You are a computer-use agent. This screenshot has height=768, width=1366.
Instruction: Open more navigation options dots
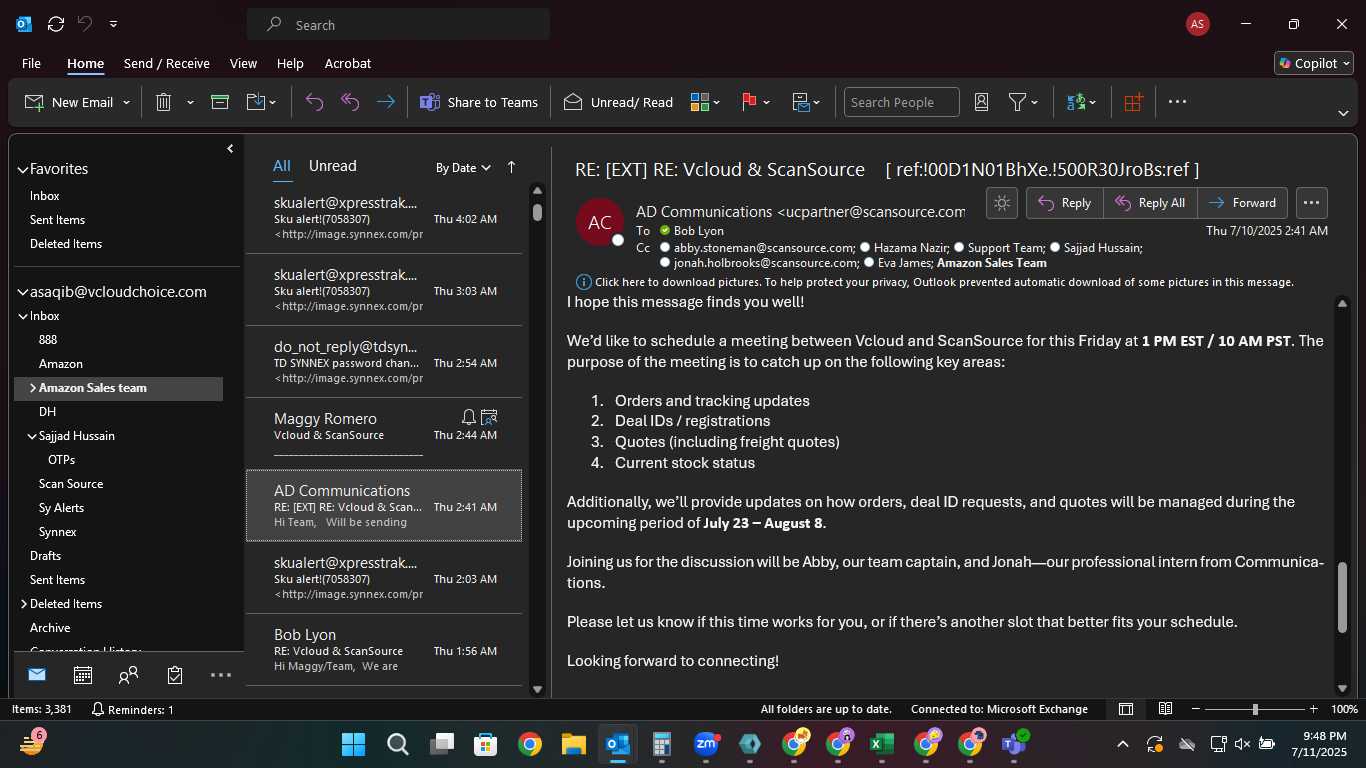pyautogui.click(x=221, y=675)
